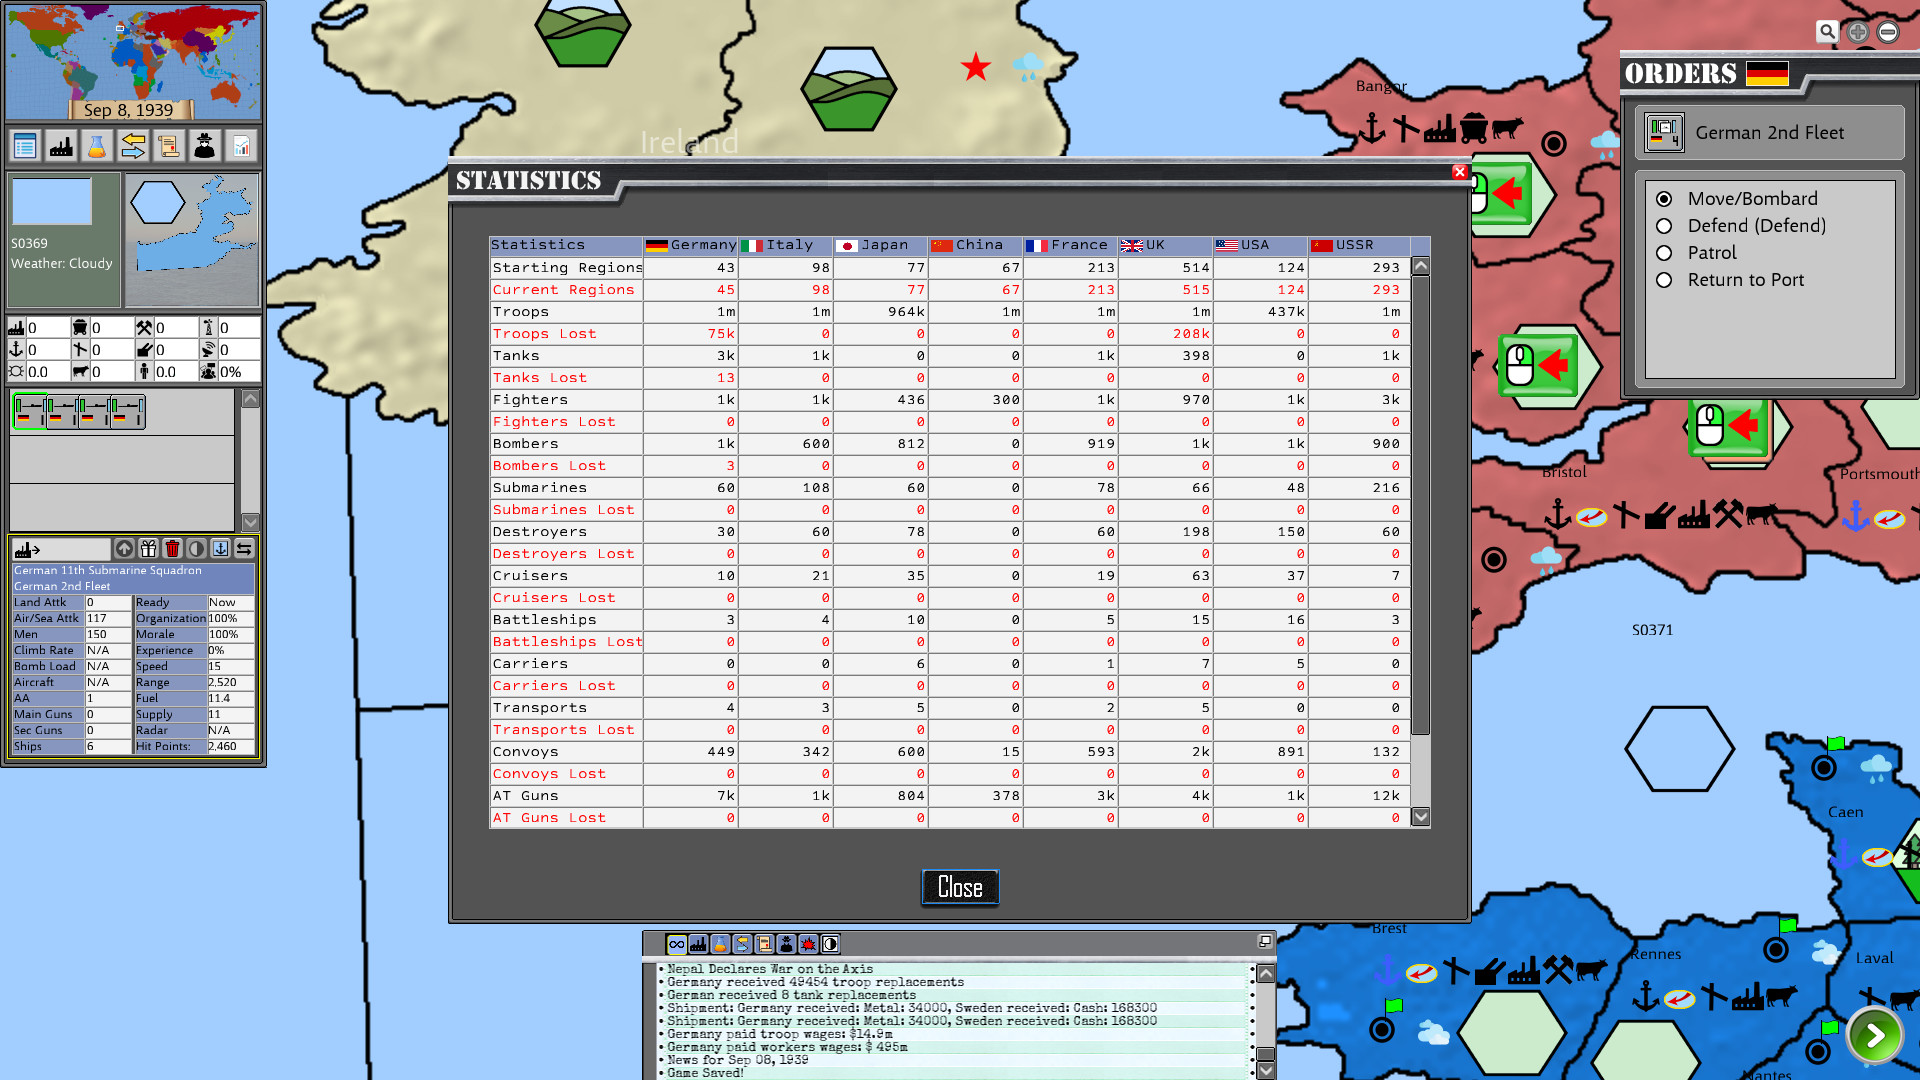Open the trade arrows icon

point(133,147)
